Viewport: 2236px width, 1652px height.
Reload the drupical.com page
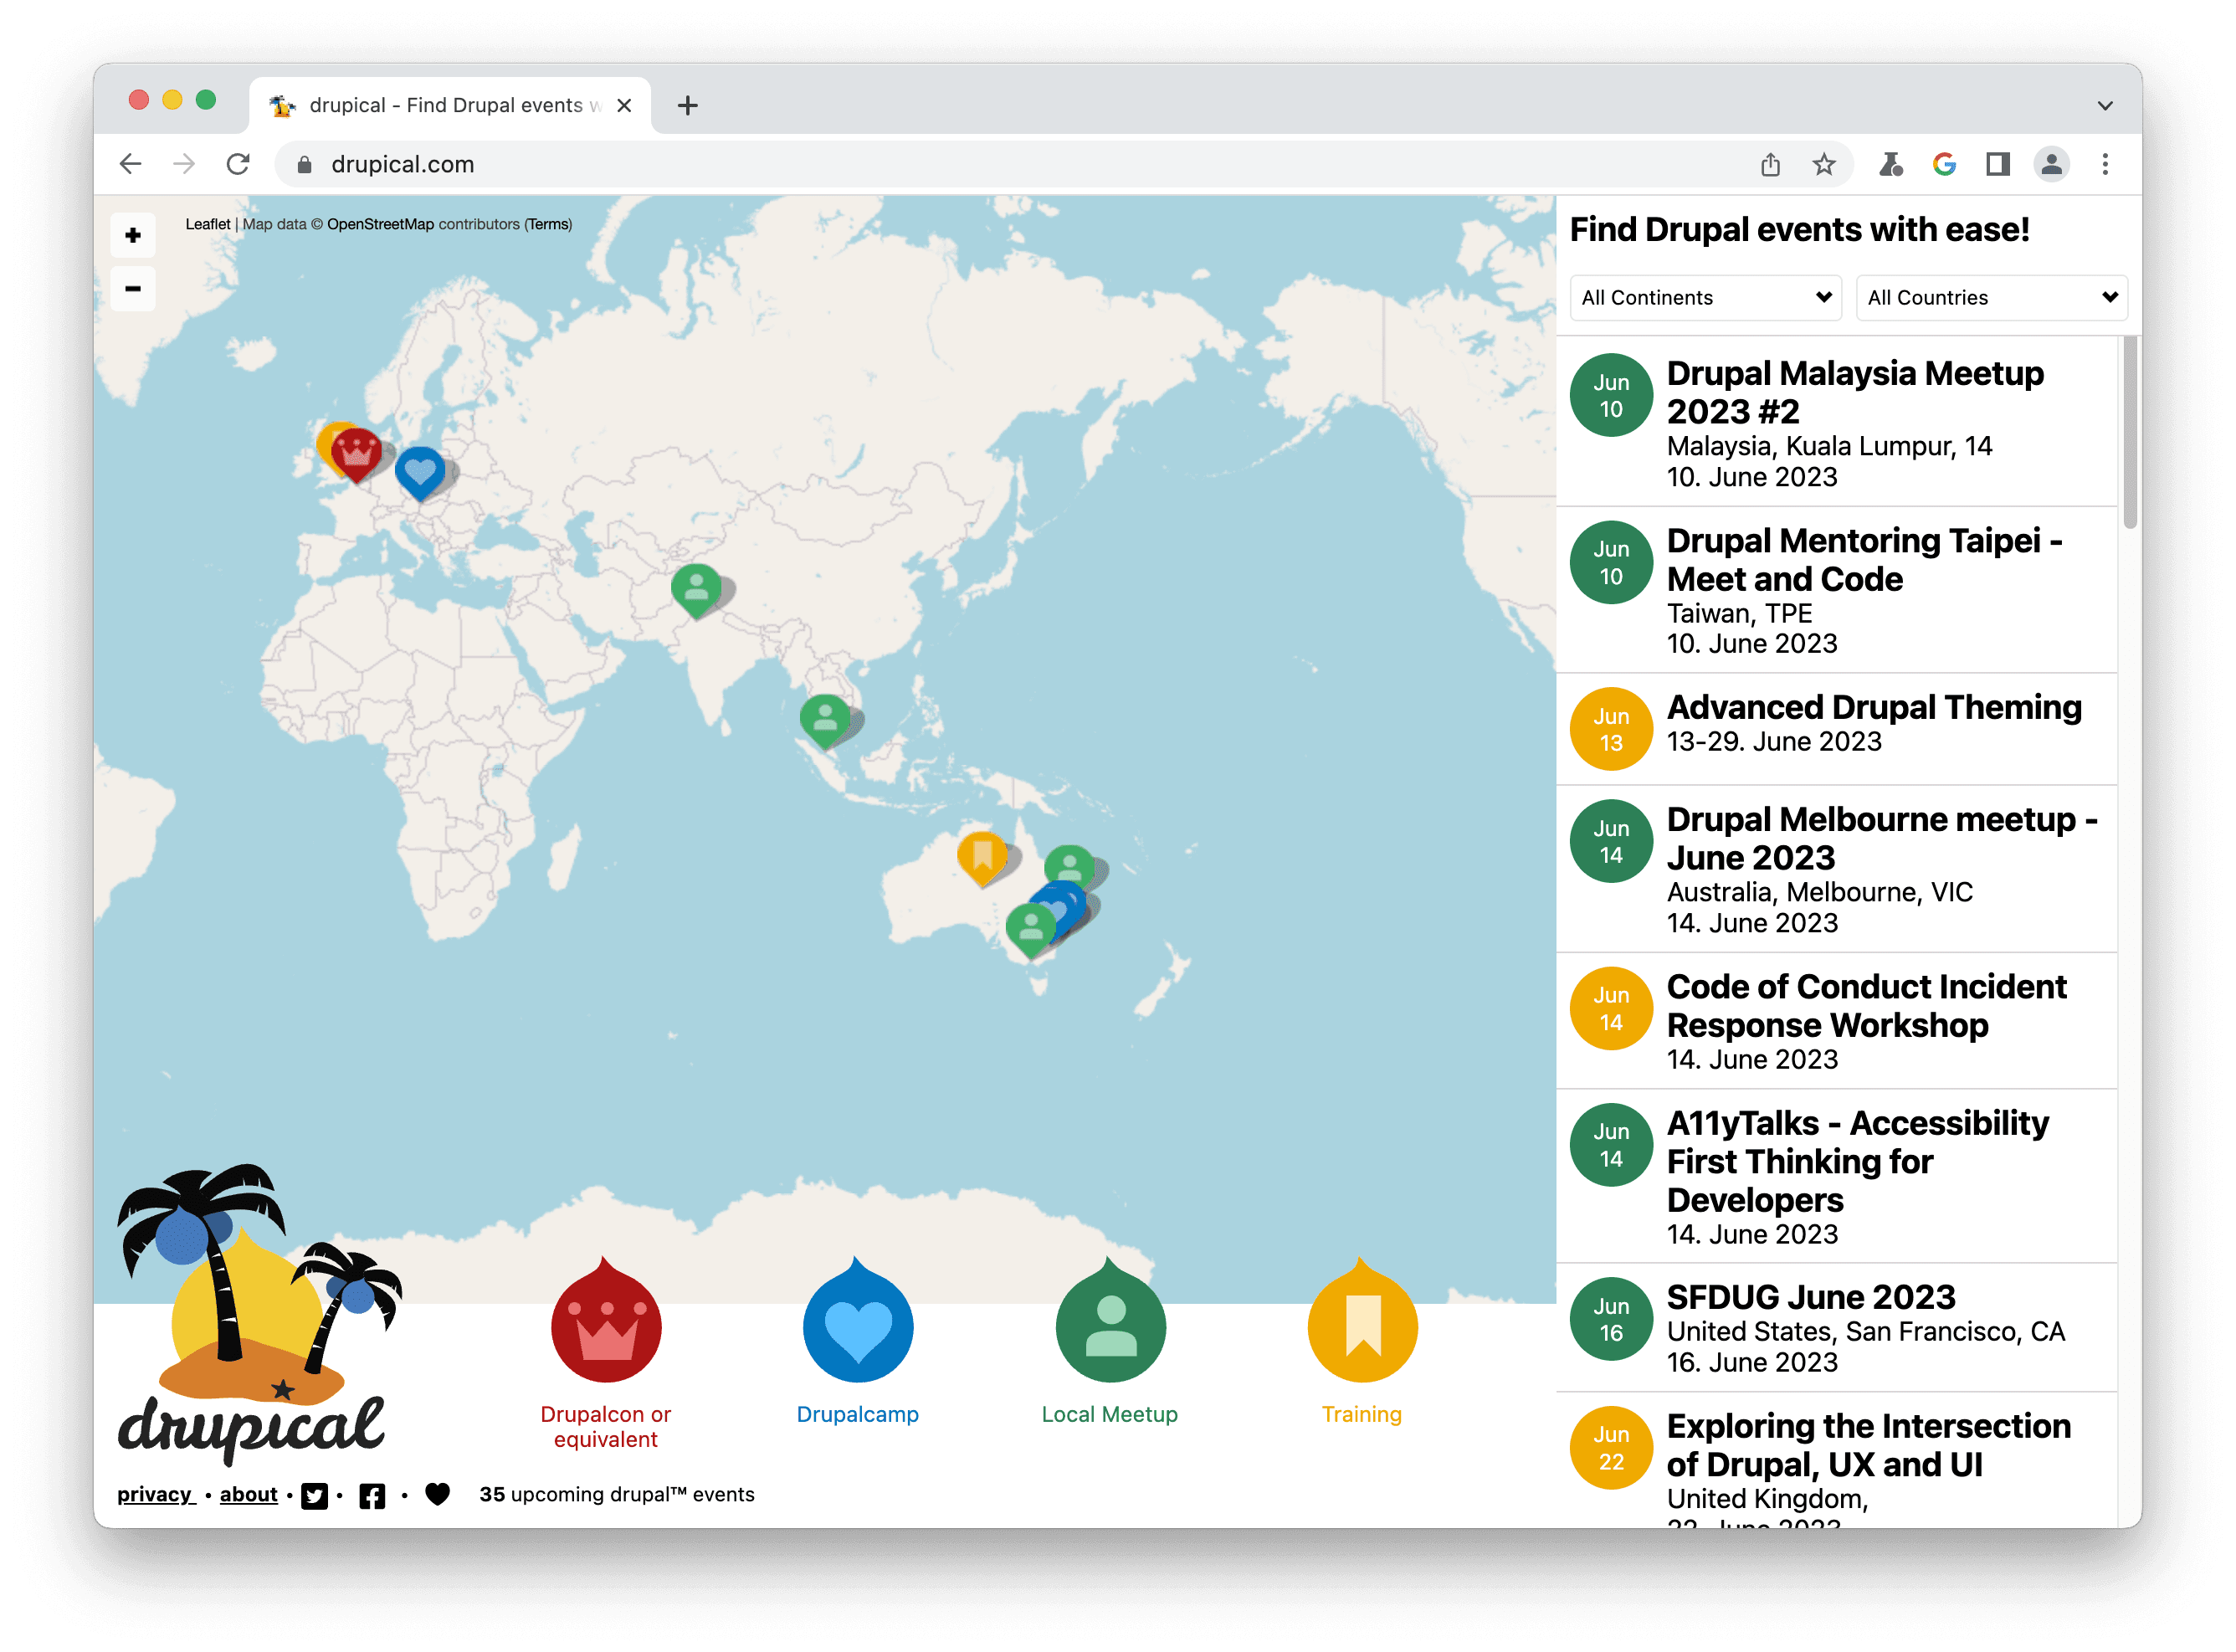point(238,164)
